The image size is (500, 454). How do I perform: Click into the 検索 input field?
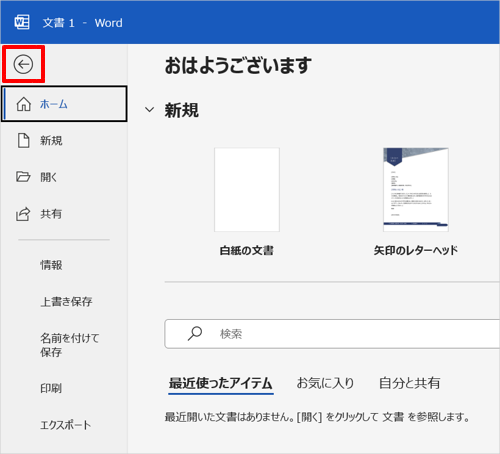(332, 334)
